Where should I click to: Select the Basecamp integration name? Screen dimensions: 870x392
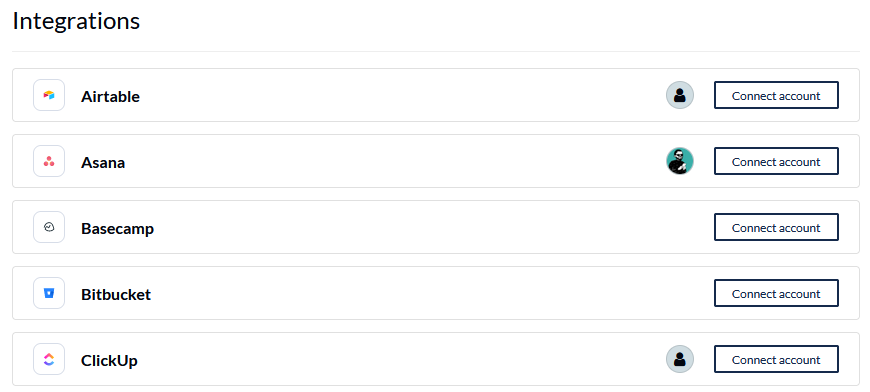(x=118, y=228)
